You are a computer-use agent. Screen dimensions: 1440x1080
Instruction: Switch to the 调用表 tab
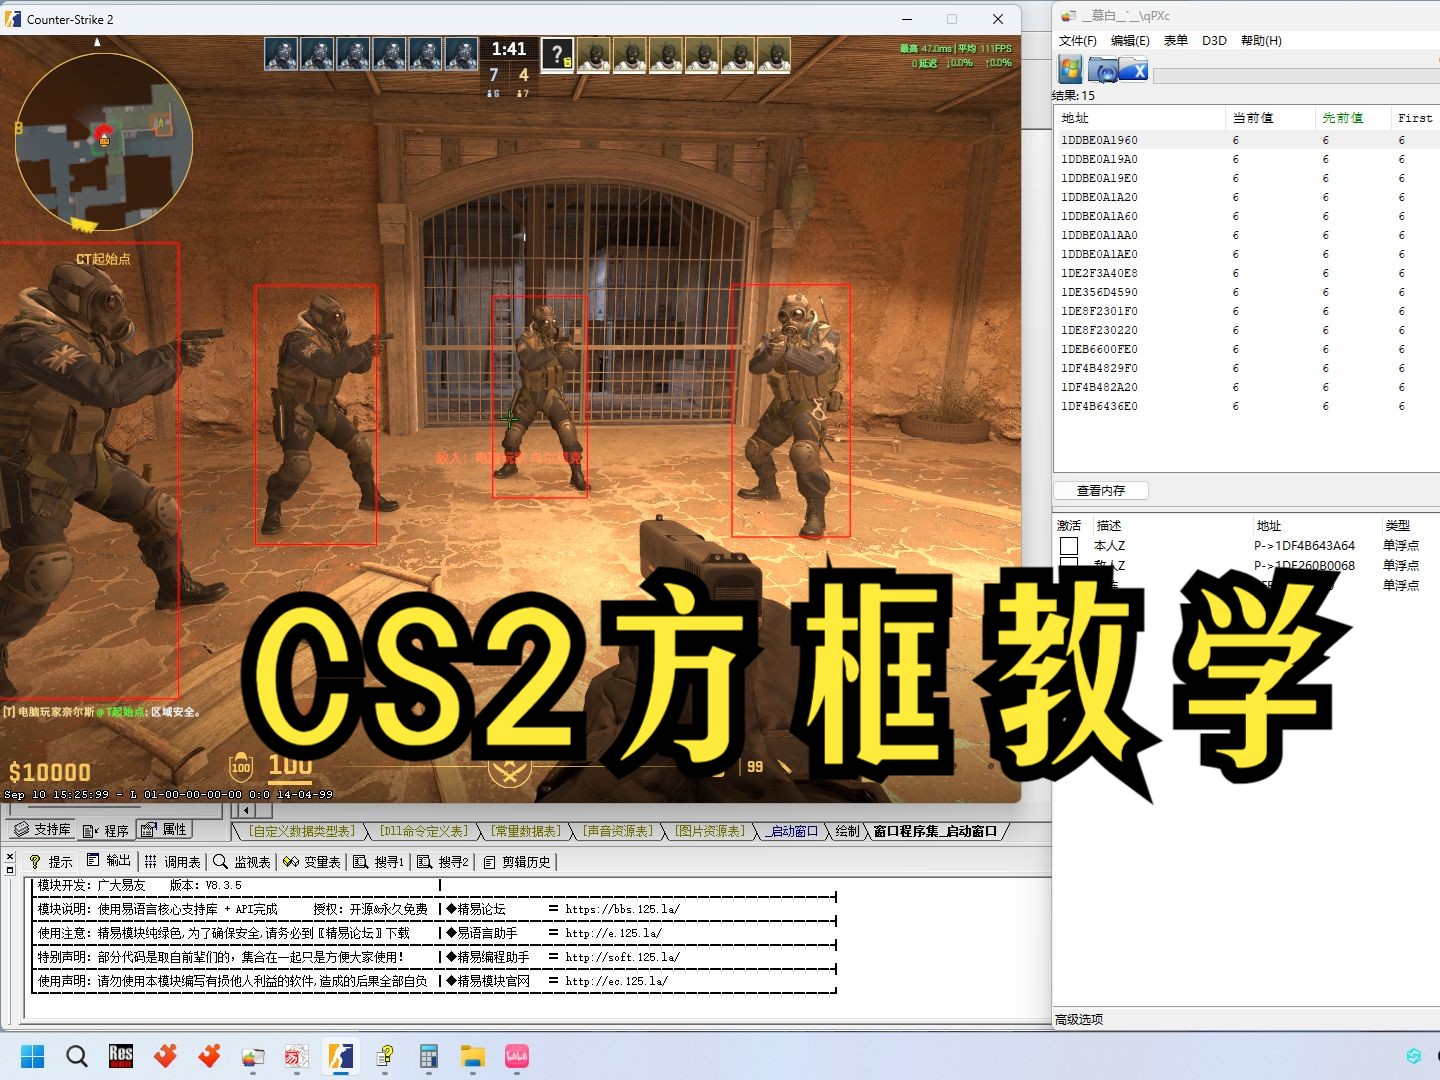click(x=172, y=861)
